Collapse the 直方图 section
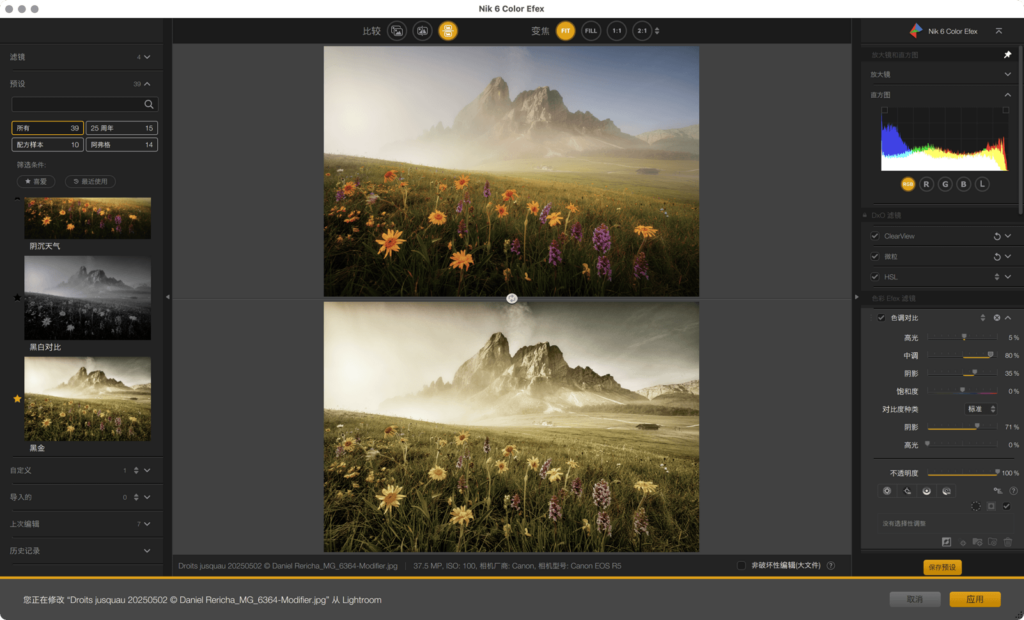This screenshot has width=1024, height=620. click(1008, 95)
